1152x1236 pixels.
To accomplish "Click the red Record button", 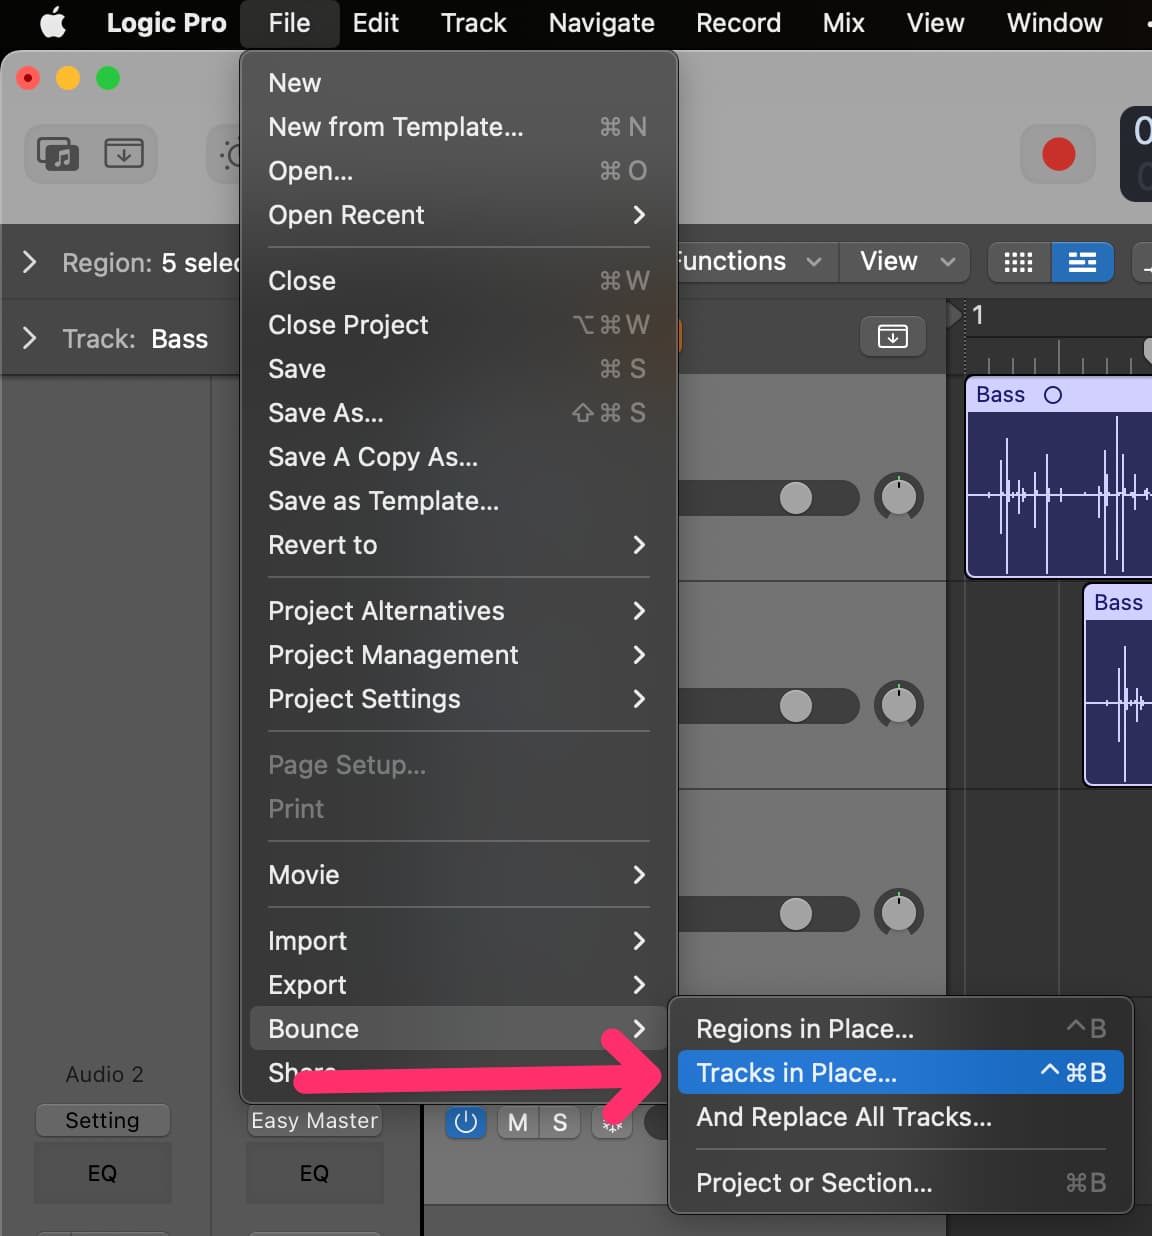I will pyautogui.click(x=1059, y=154).
